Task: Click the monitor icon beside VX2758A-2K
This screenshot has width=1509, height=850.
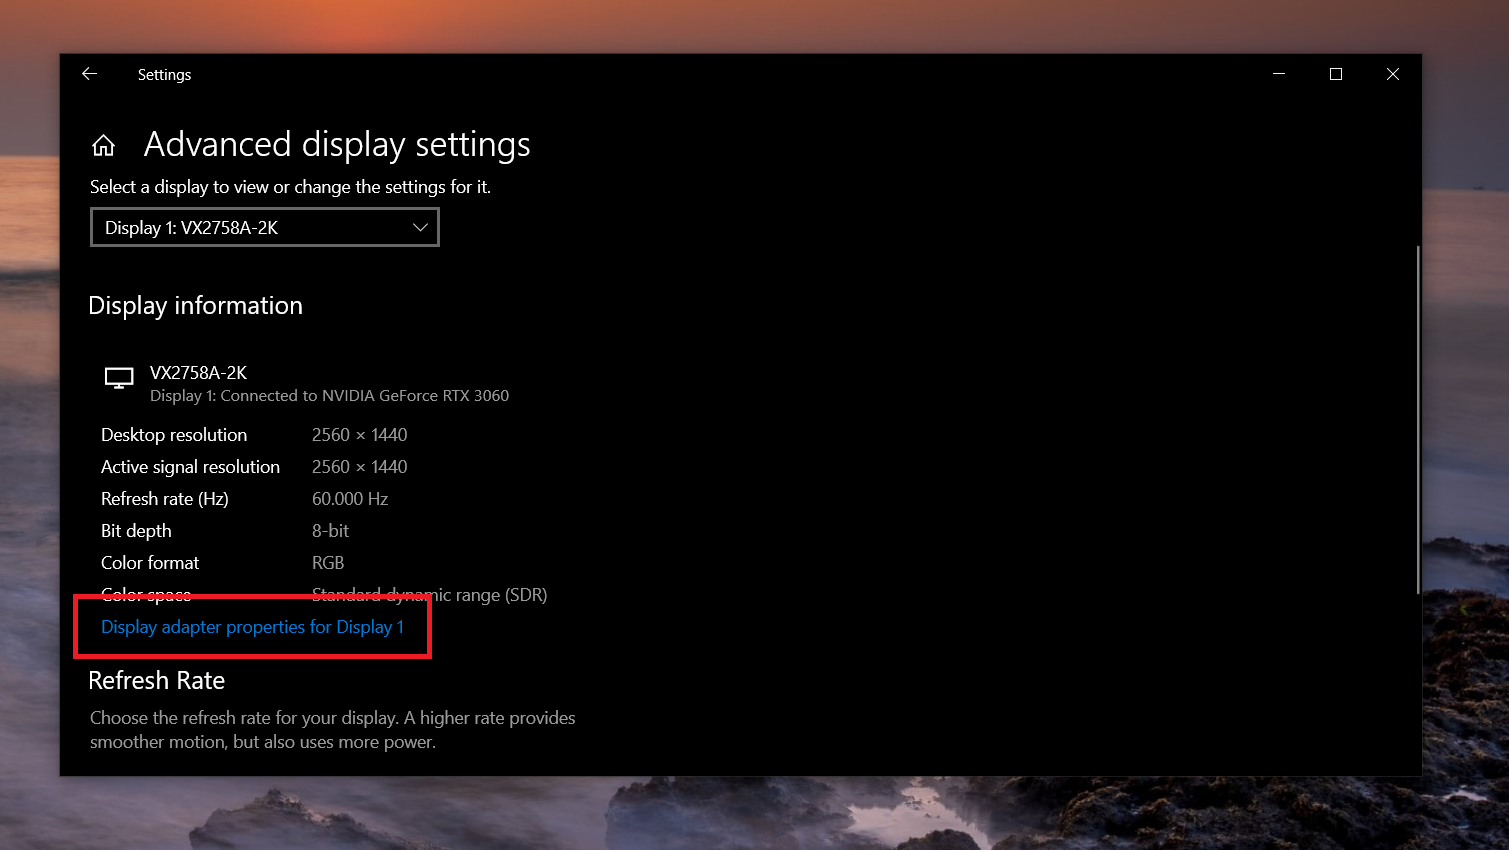Action: click(x=119, y=378)
